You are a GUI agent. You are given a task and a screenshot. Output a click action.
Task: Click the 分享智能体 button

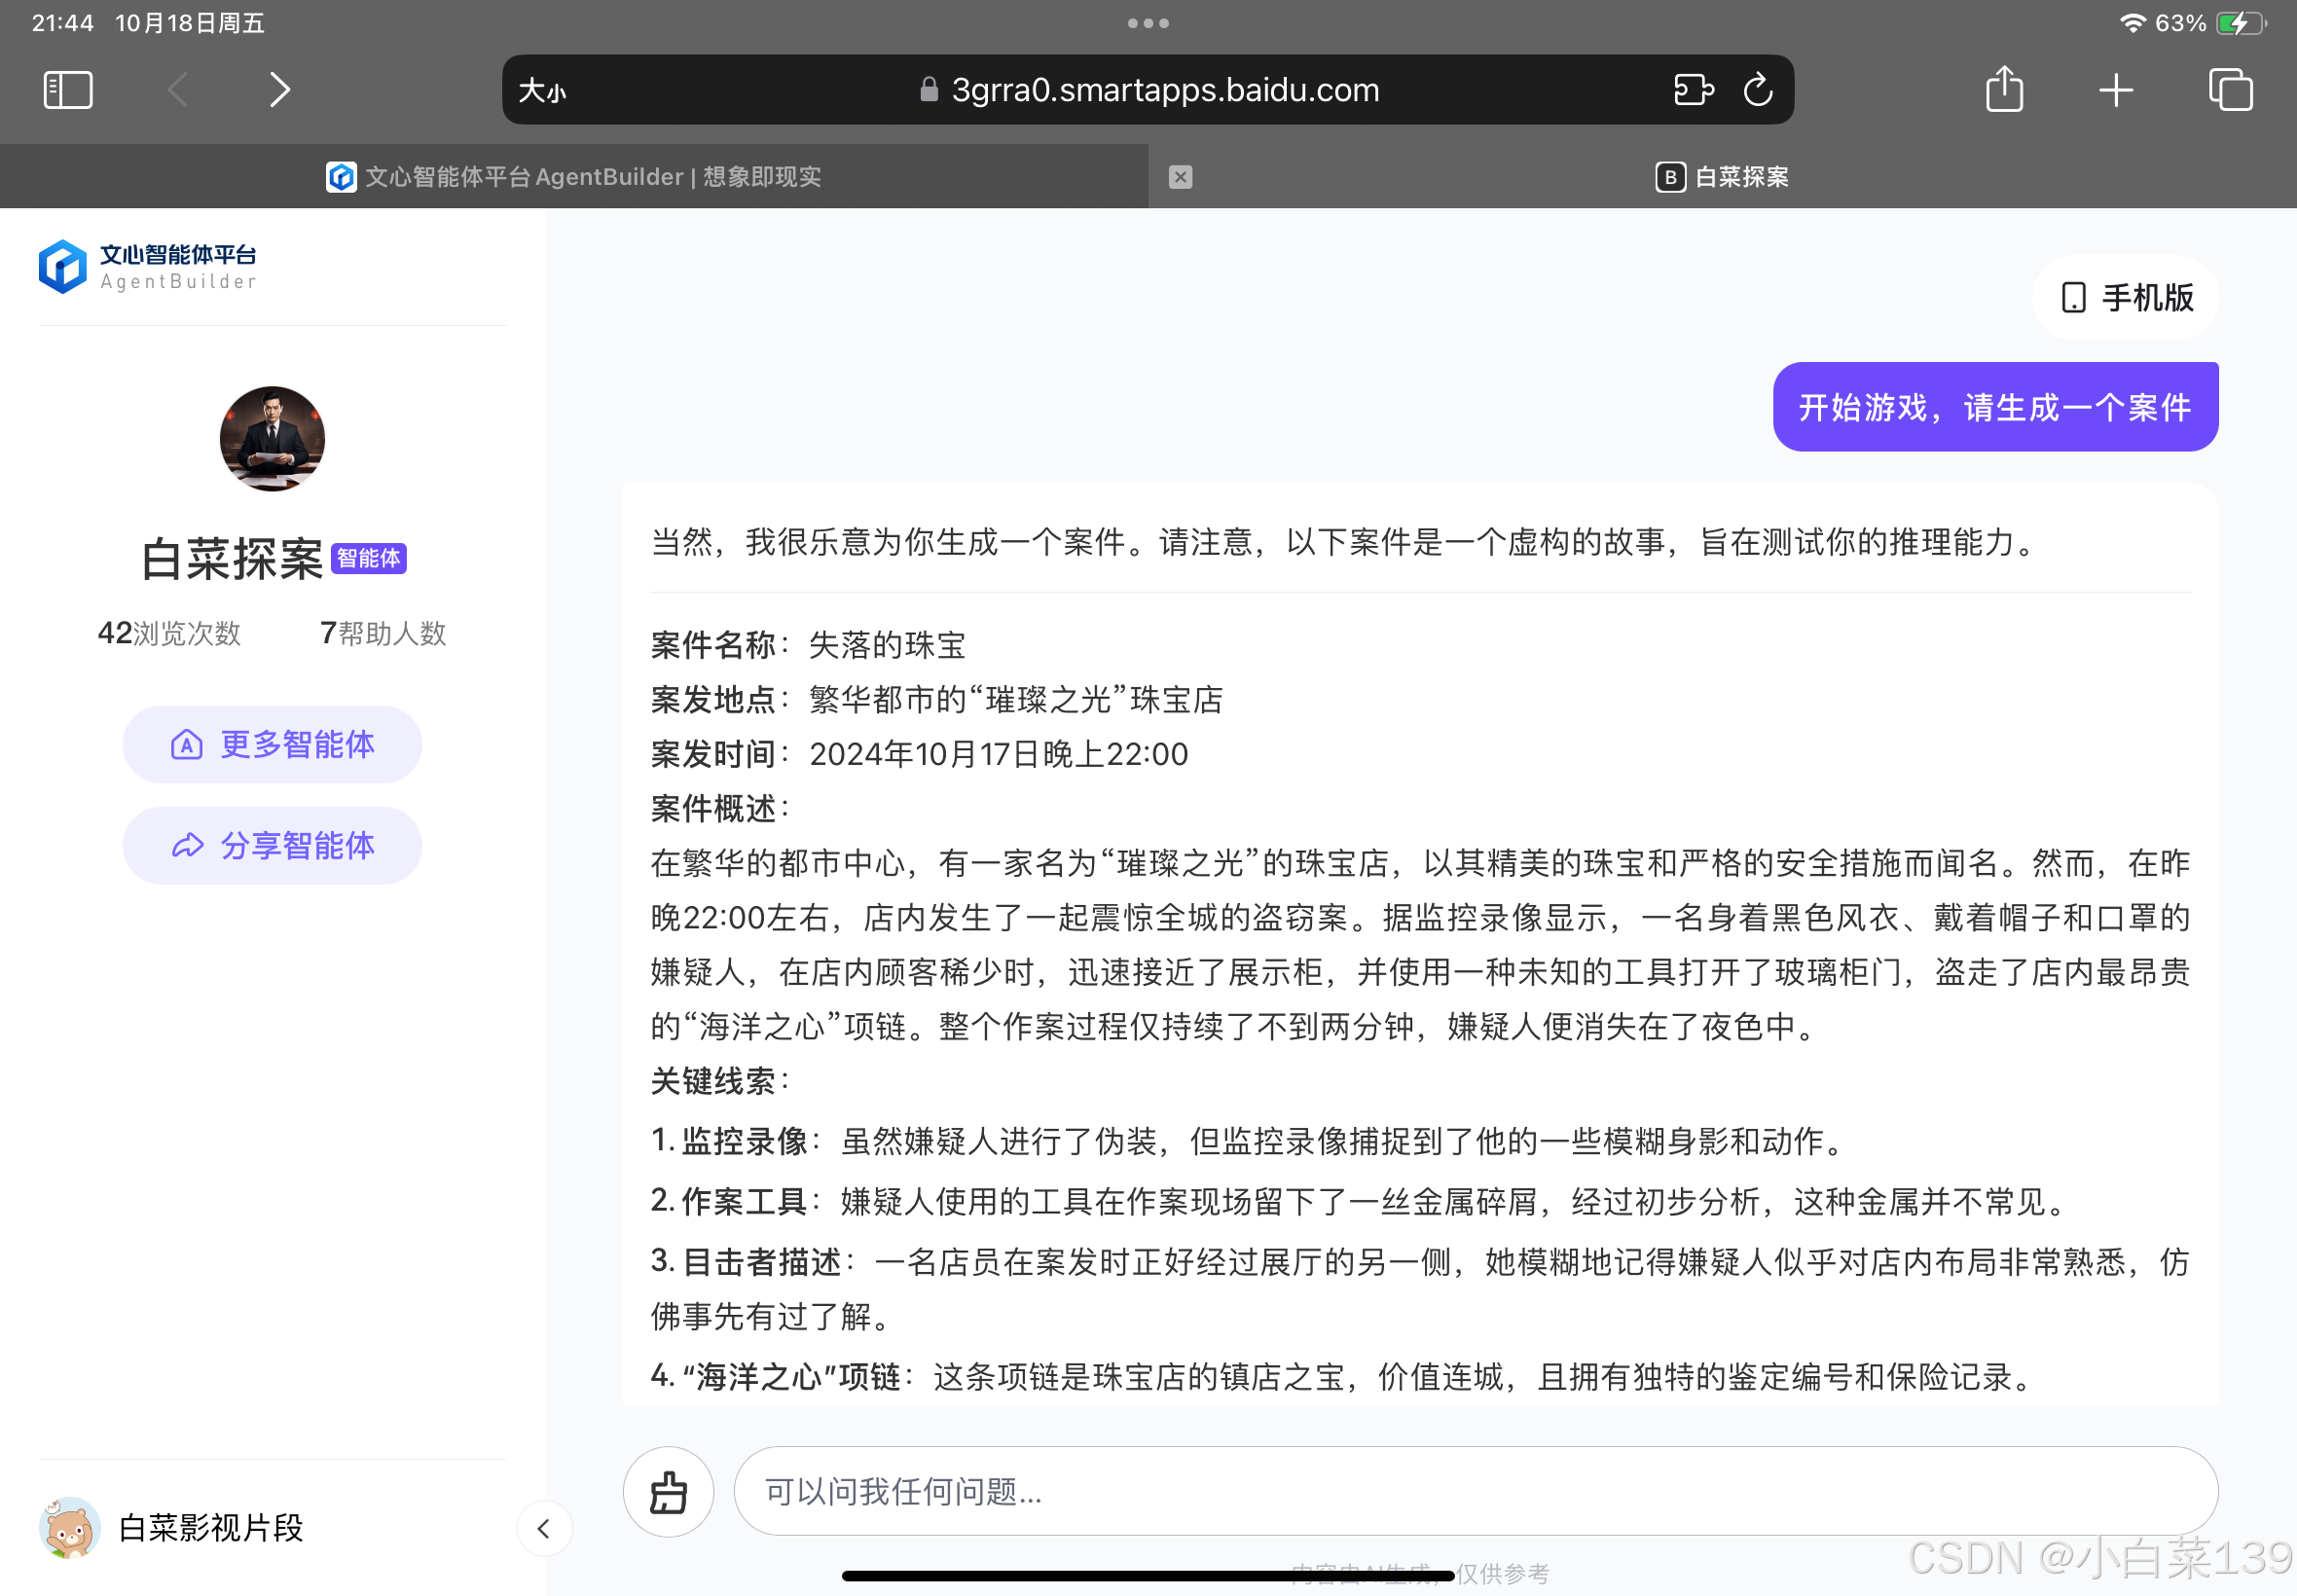click(272, 846)
